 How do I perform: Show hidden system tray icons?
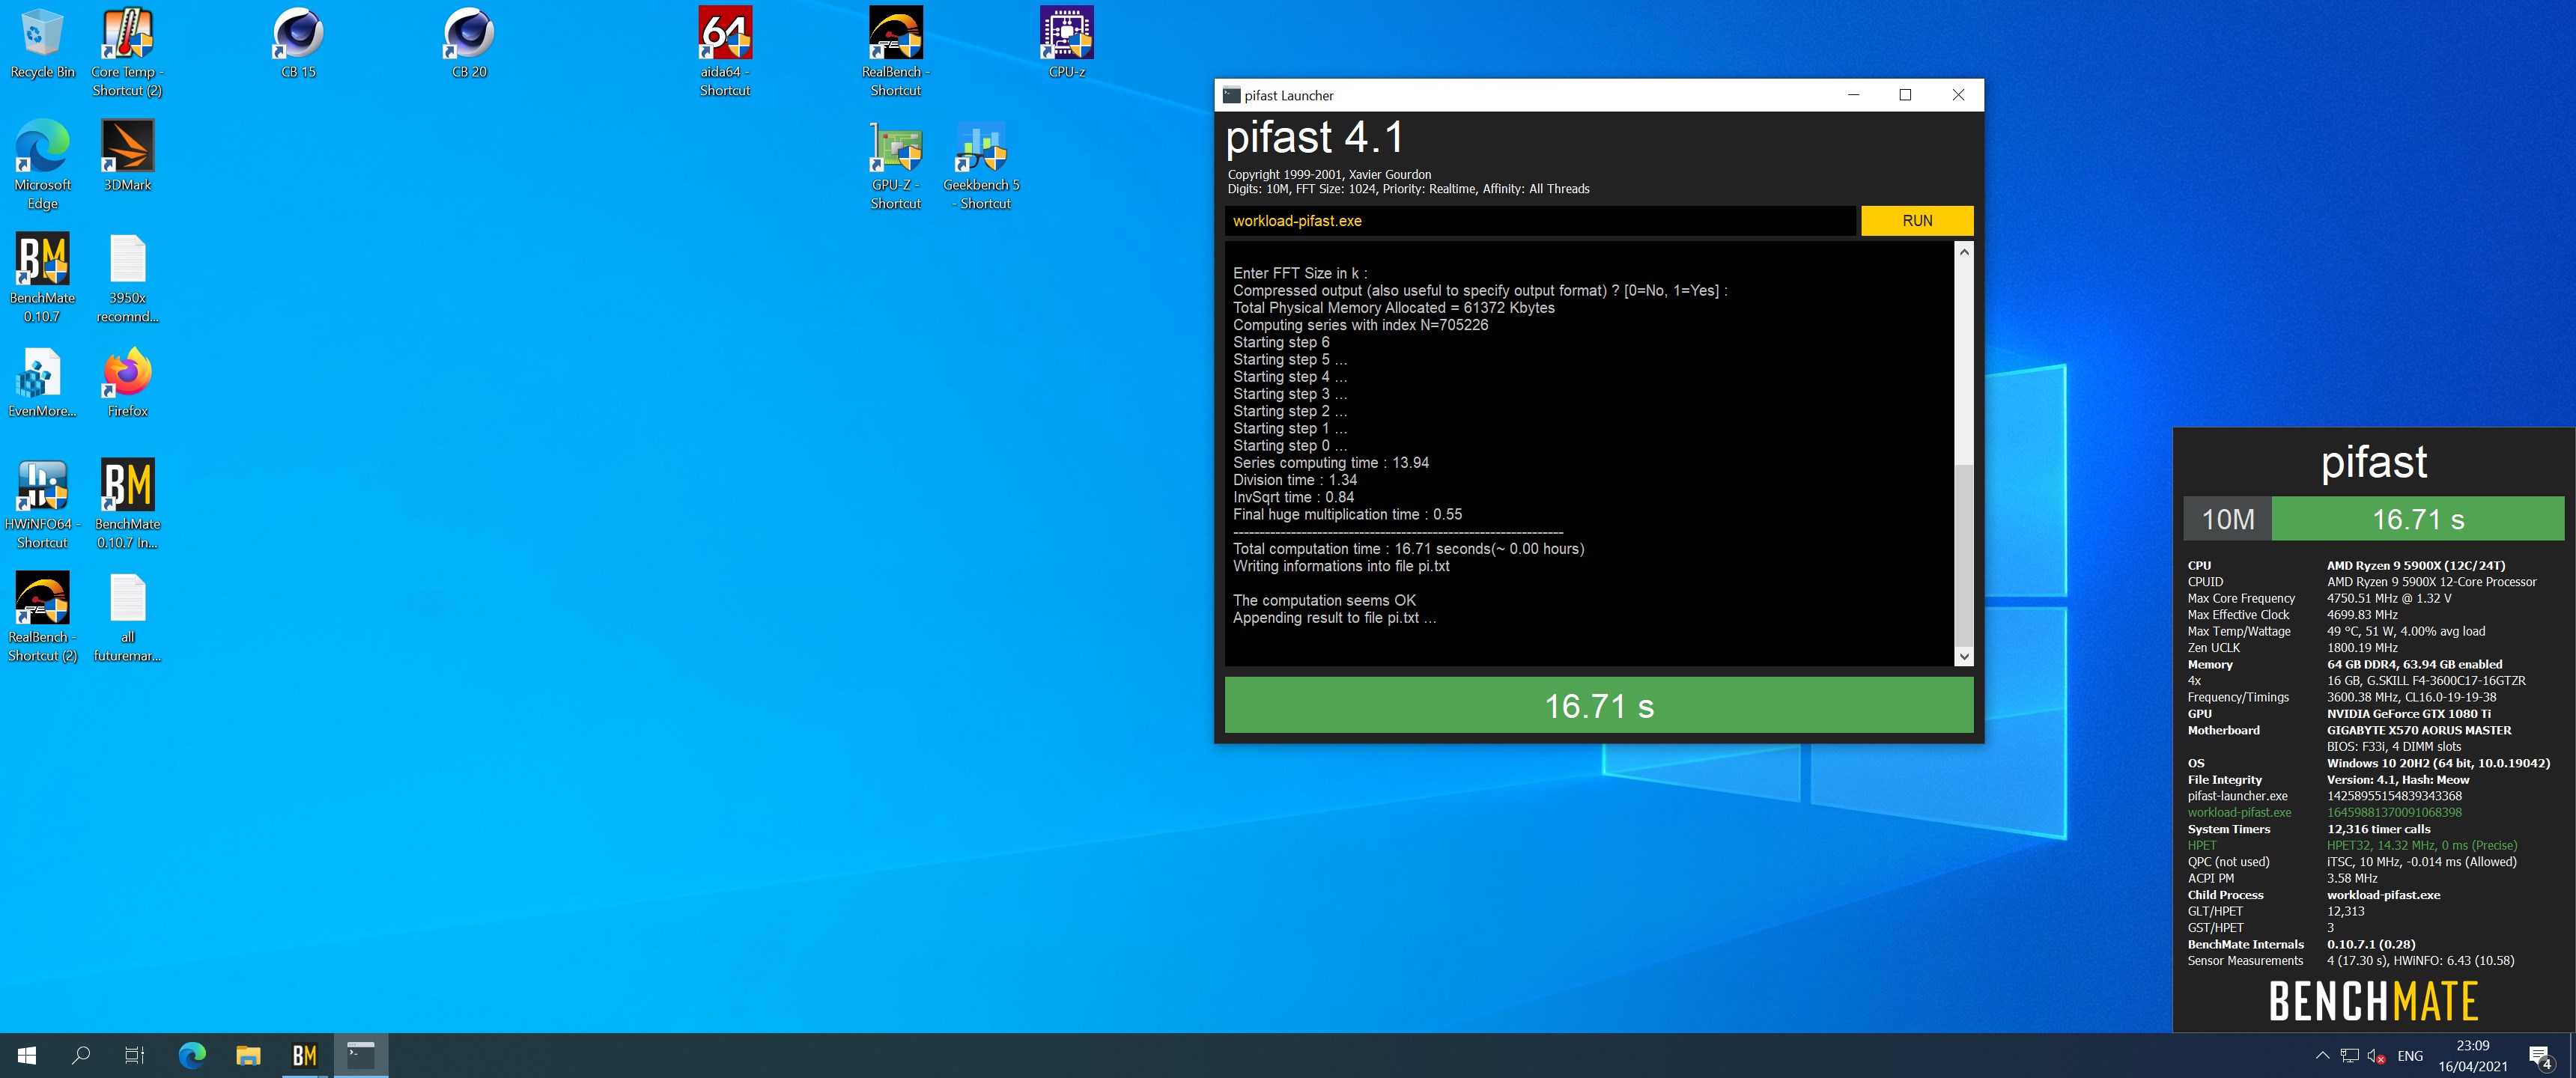pos(2322,1055)
